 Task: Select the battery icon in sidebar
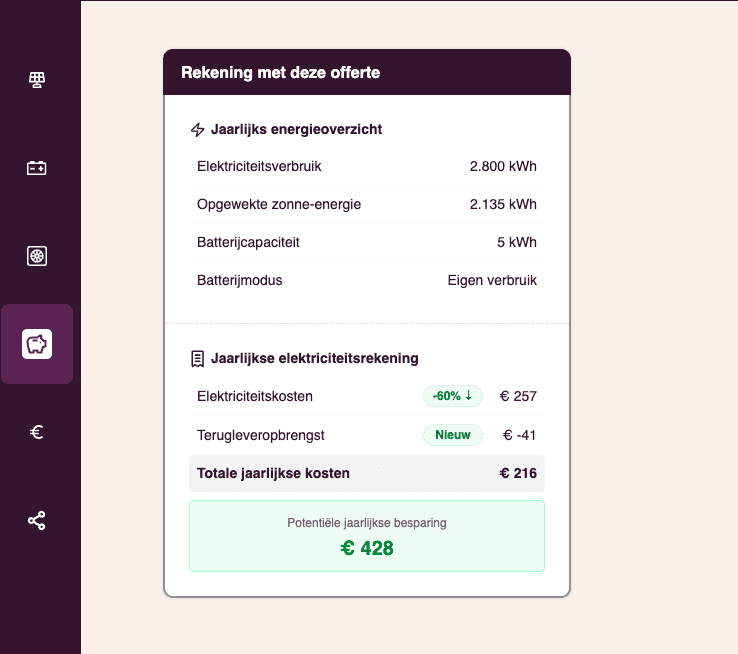tap(37, 168)
